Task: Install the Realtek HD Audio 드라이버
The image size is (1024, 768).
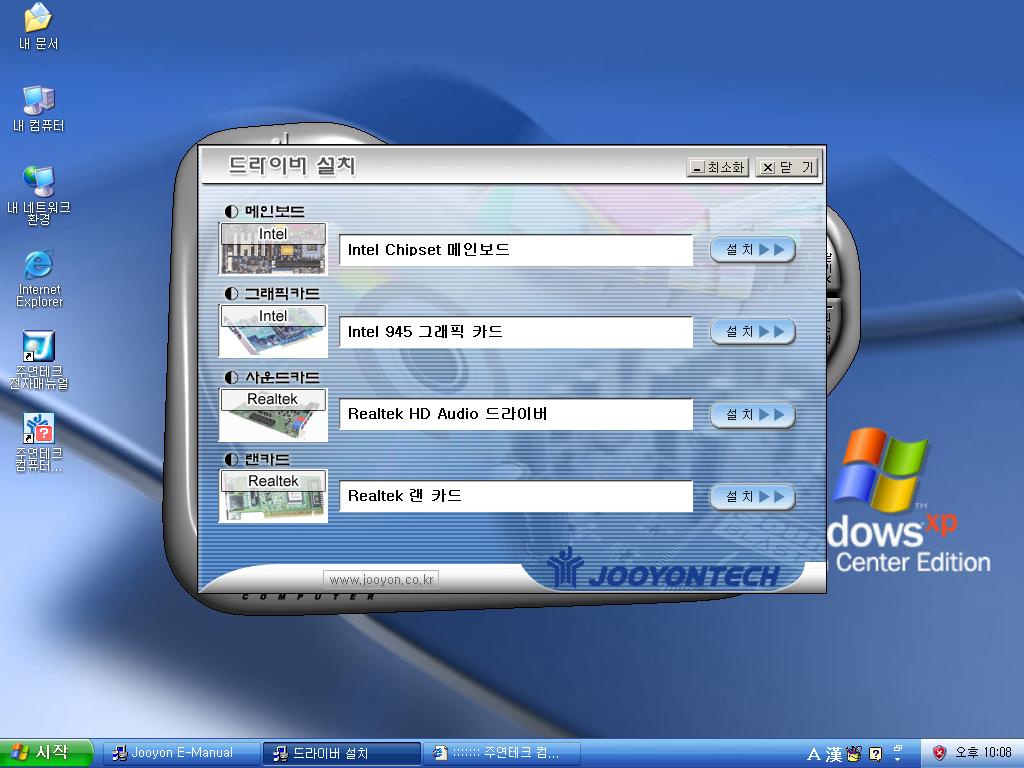Action: point(752,415)
